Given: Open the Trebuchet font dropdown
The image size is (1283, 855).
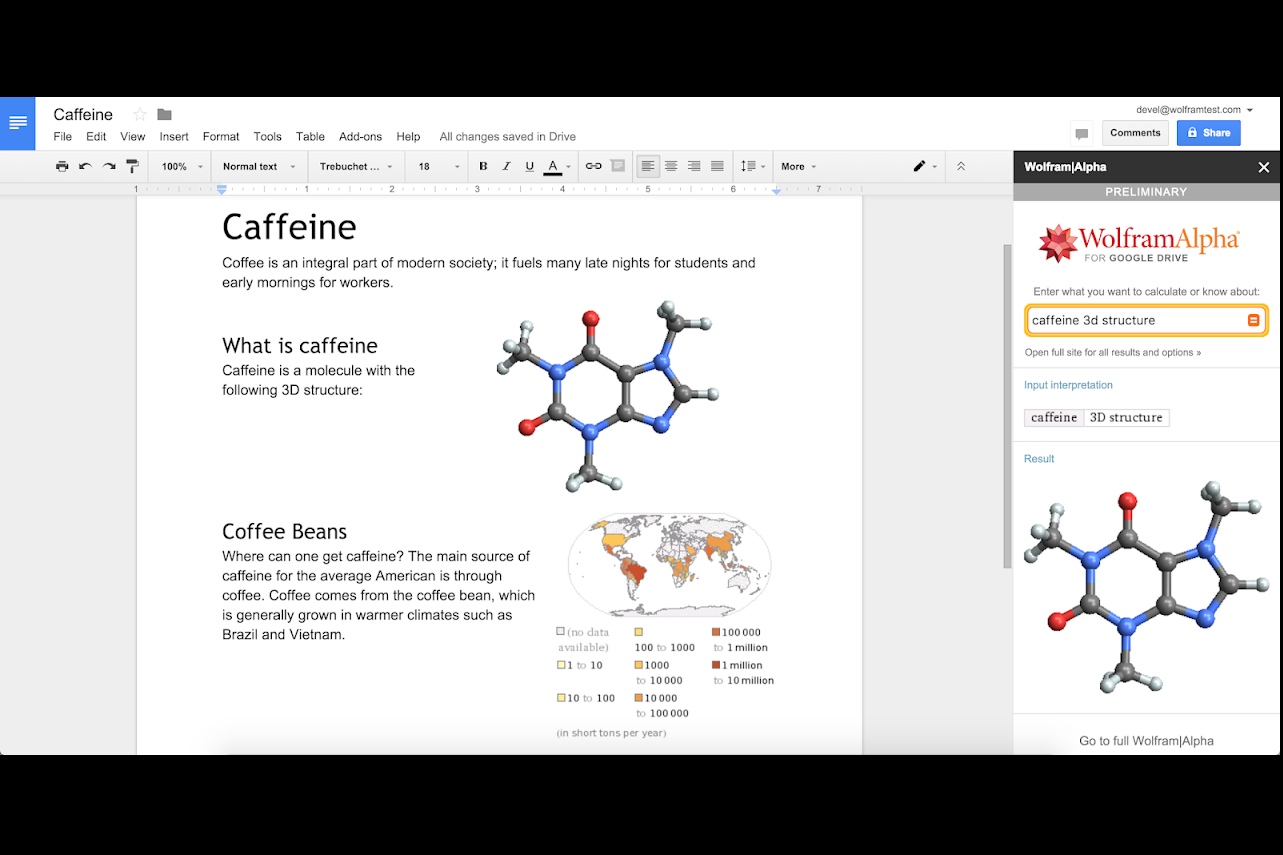Looking at the screenshot, I should tap(356, 166).
